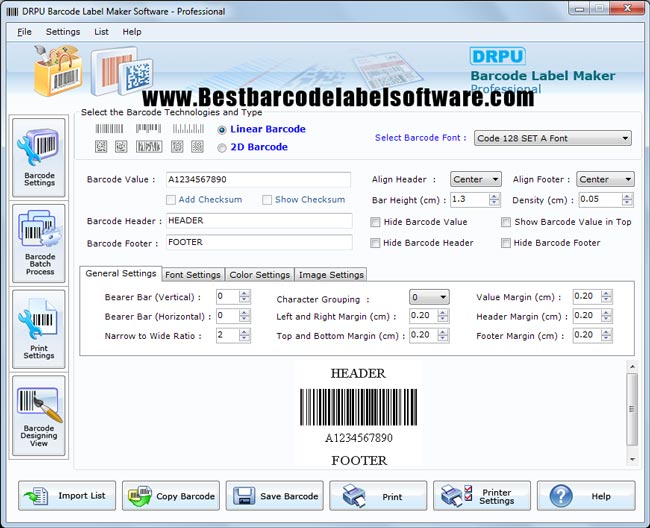Increase Narrow to Wide Ratio value

(245, 332)
